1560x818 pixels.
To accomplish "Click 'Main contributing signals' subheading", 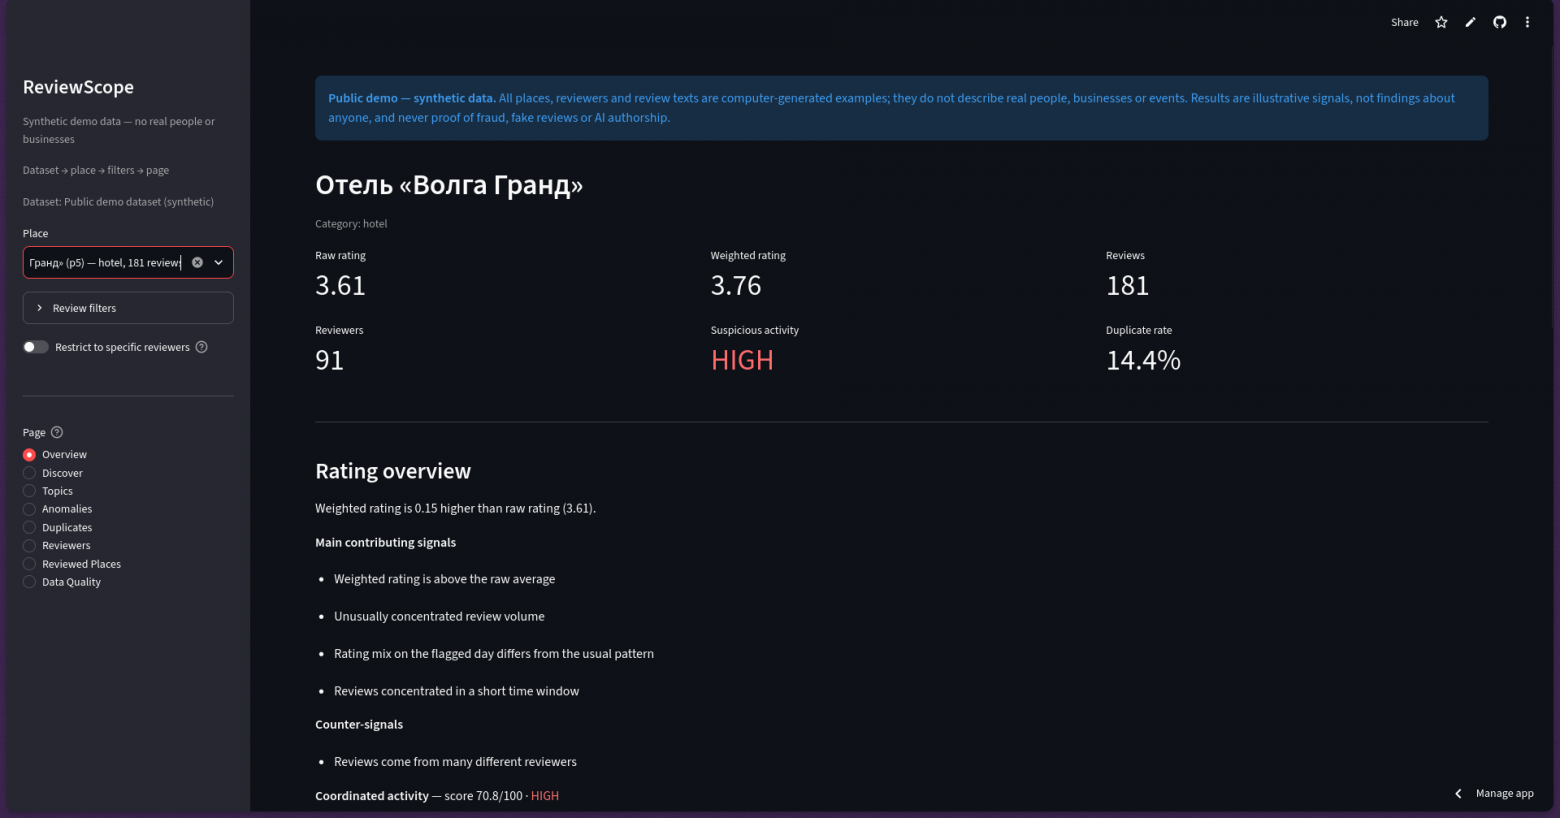I will point(385,542).
